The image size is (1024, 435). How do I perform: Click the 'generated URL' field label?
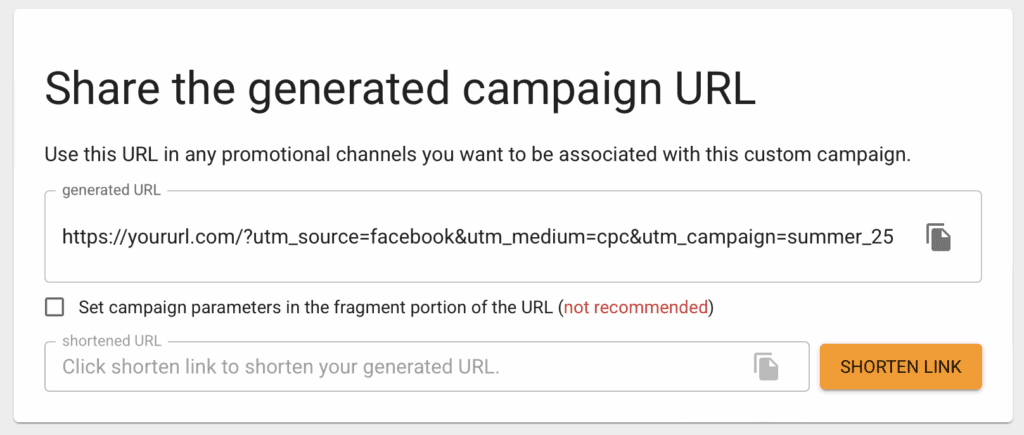111,191
